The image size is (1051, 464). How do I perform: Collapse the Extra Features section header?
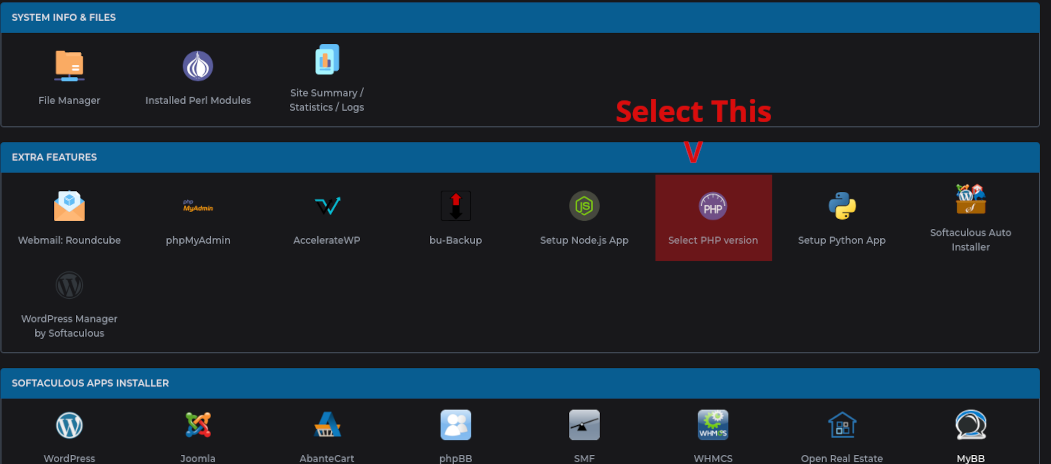(520, 157)
